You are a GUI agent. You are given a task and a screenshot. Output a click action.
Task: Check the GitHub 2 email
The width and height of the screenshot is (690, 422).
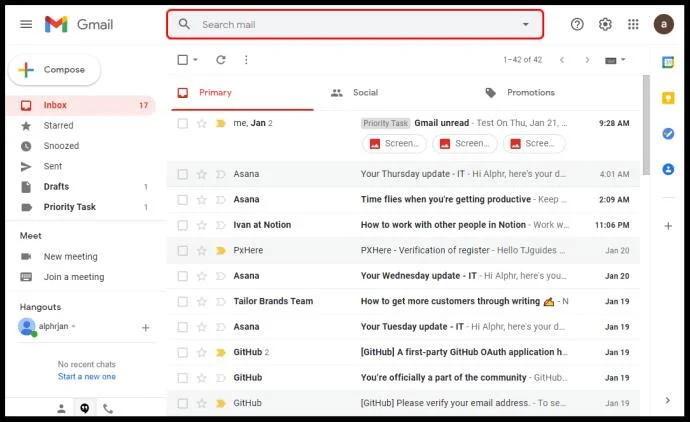tap(183, 352)
